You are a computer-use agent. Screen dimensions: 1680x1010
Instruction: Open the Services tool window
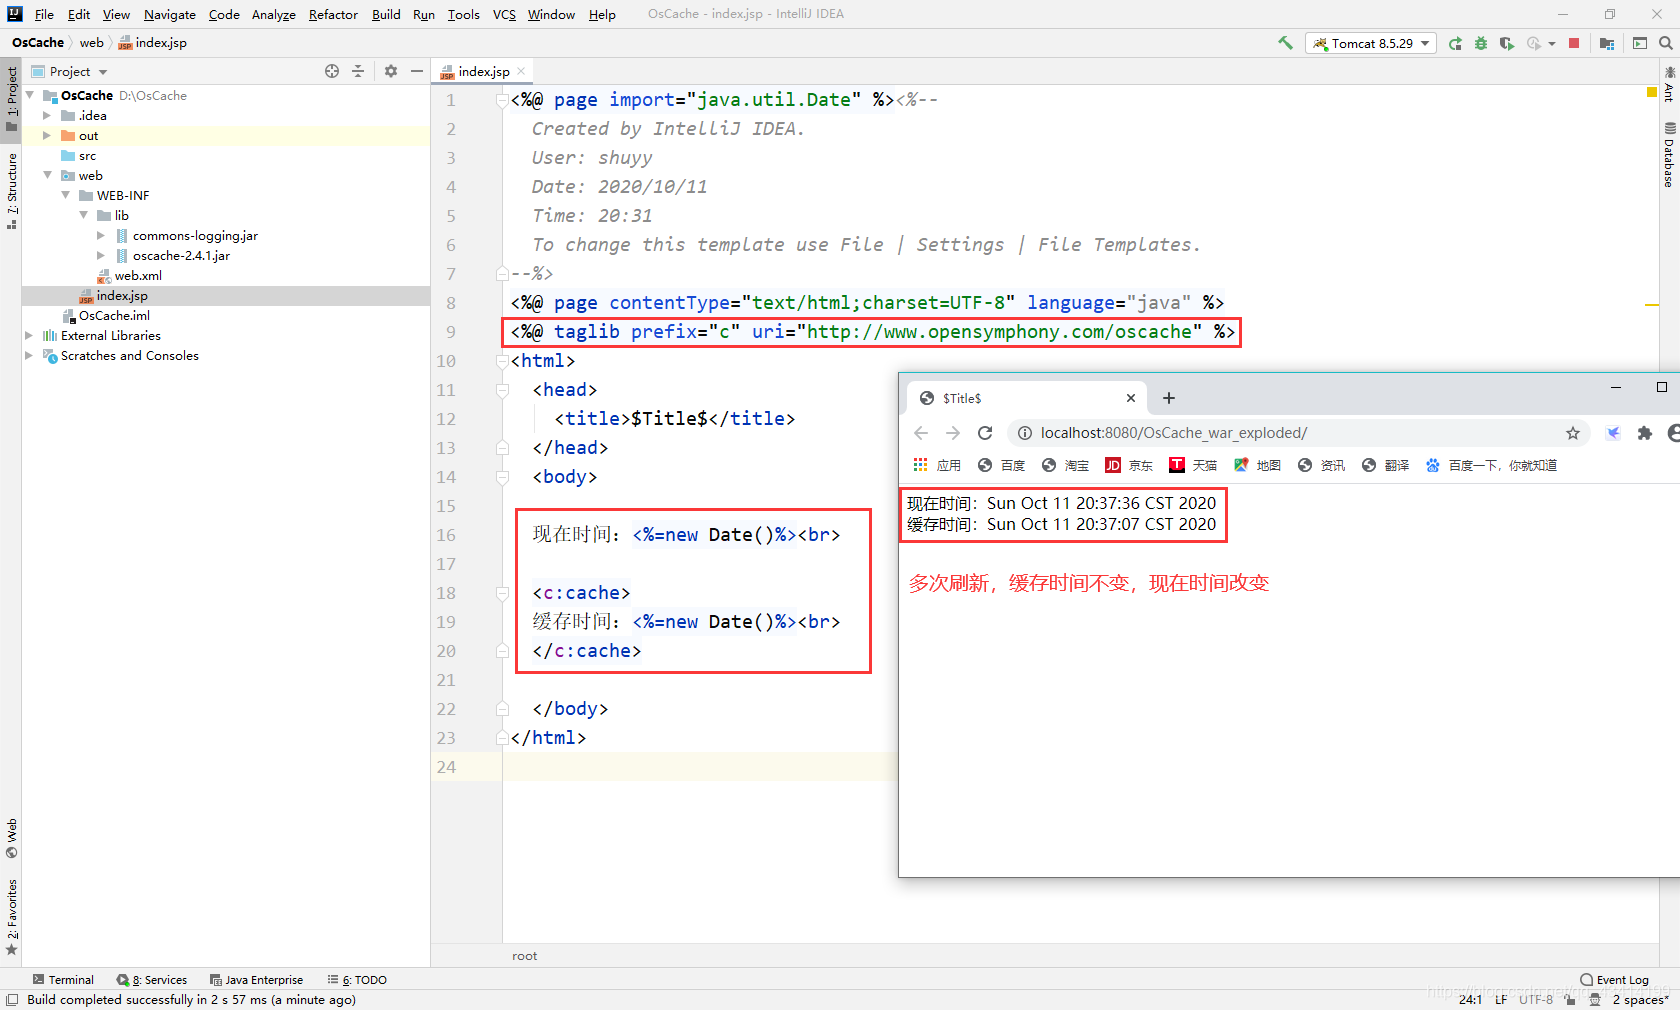[152, 980]
